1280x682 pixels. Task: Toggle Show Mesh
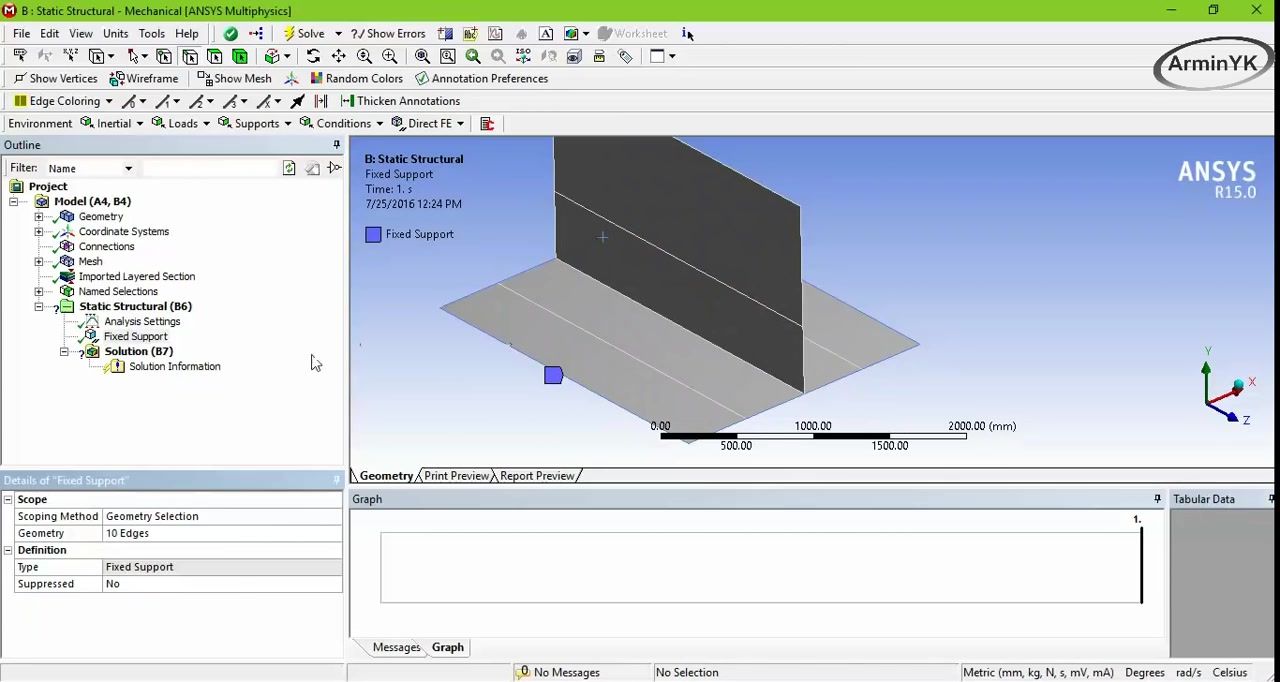pyautogui.click(x=234, y=78)
